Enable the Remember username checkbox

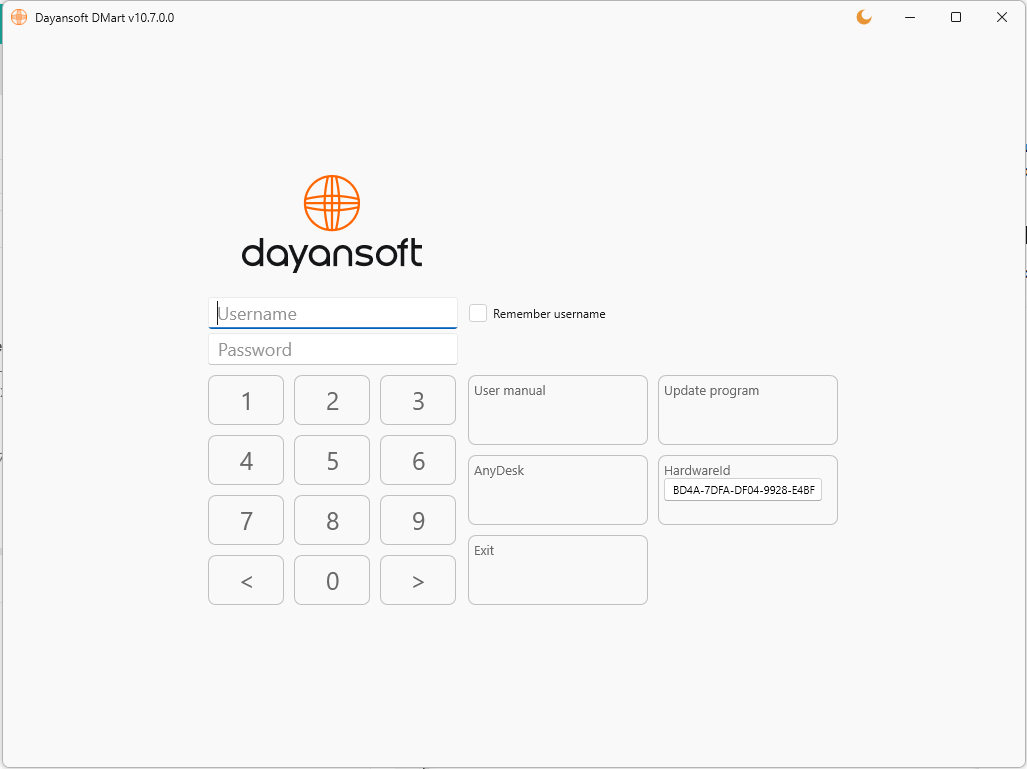point(478,313)
